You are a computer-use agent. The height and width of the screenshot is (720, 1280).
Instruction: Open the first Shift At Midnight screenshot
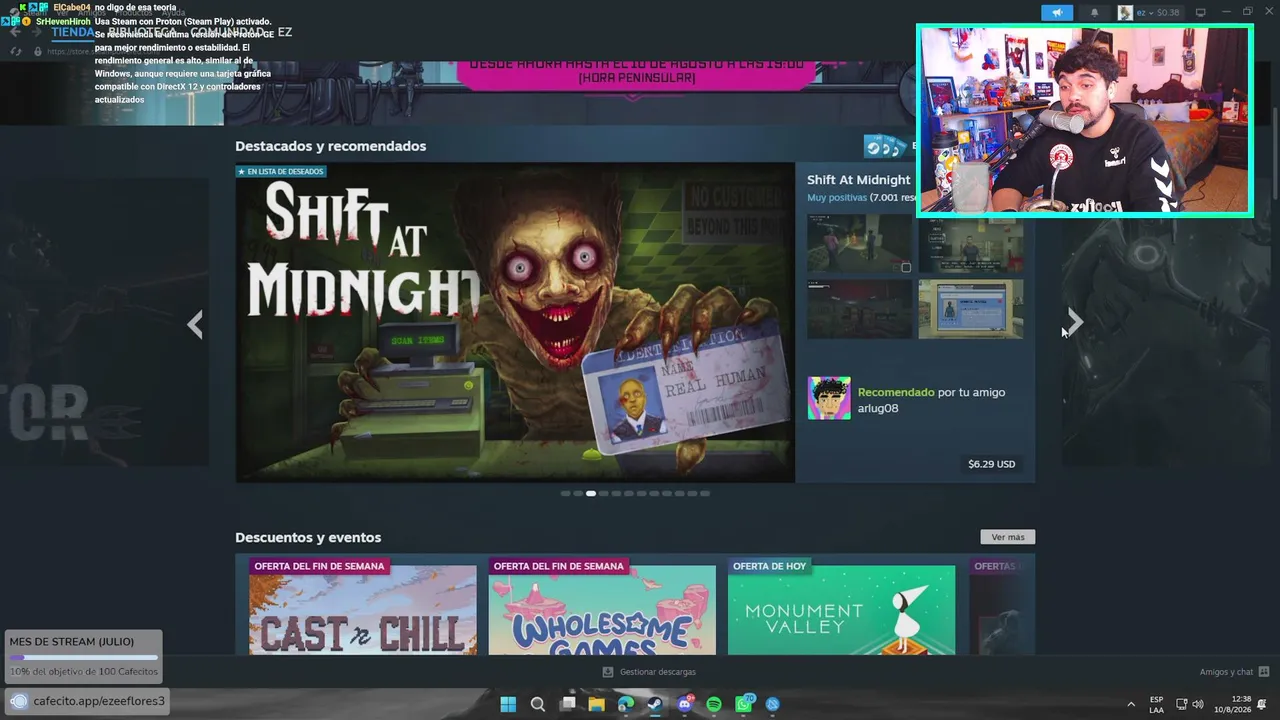pyautogui.click(x=859, y=244)
